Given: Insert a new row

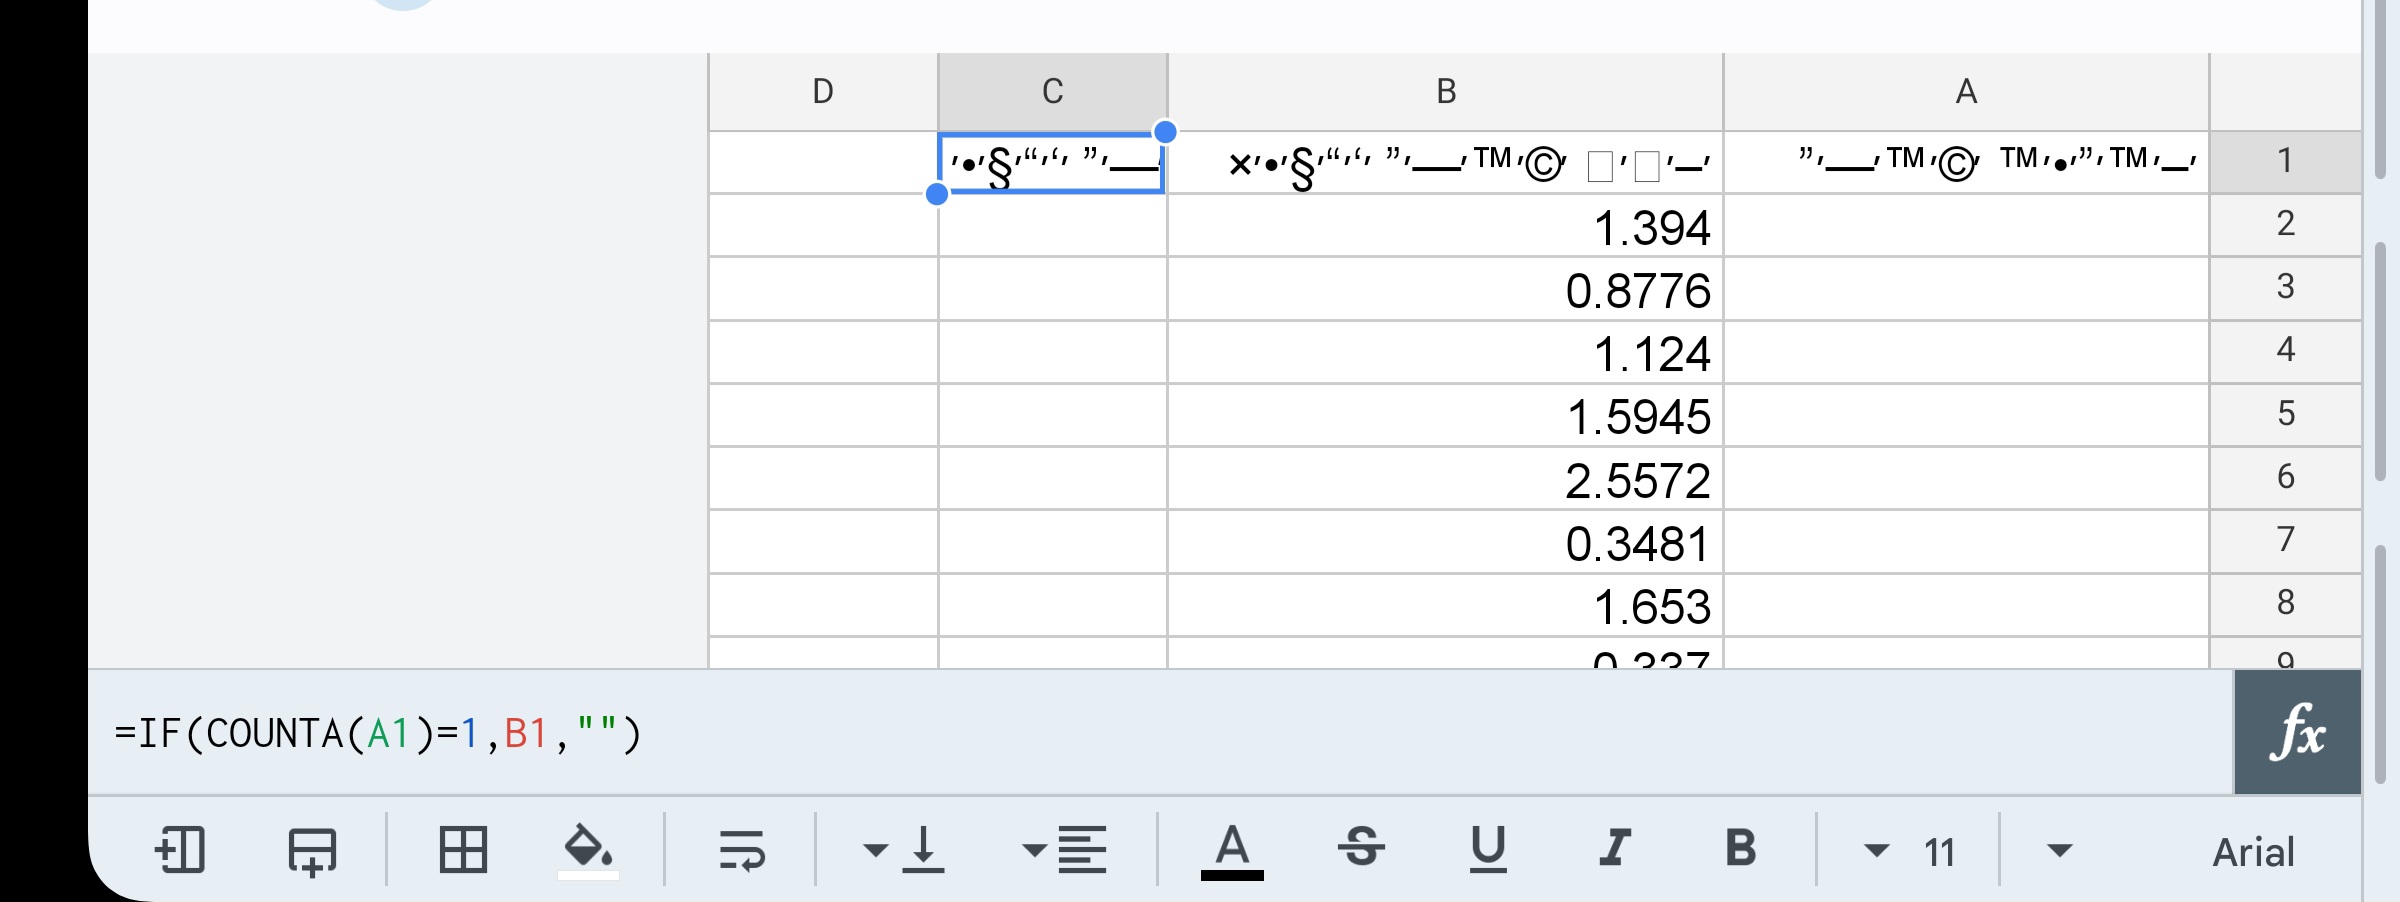Looking at the screenshot, I should click(x=310, y=852).
